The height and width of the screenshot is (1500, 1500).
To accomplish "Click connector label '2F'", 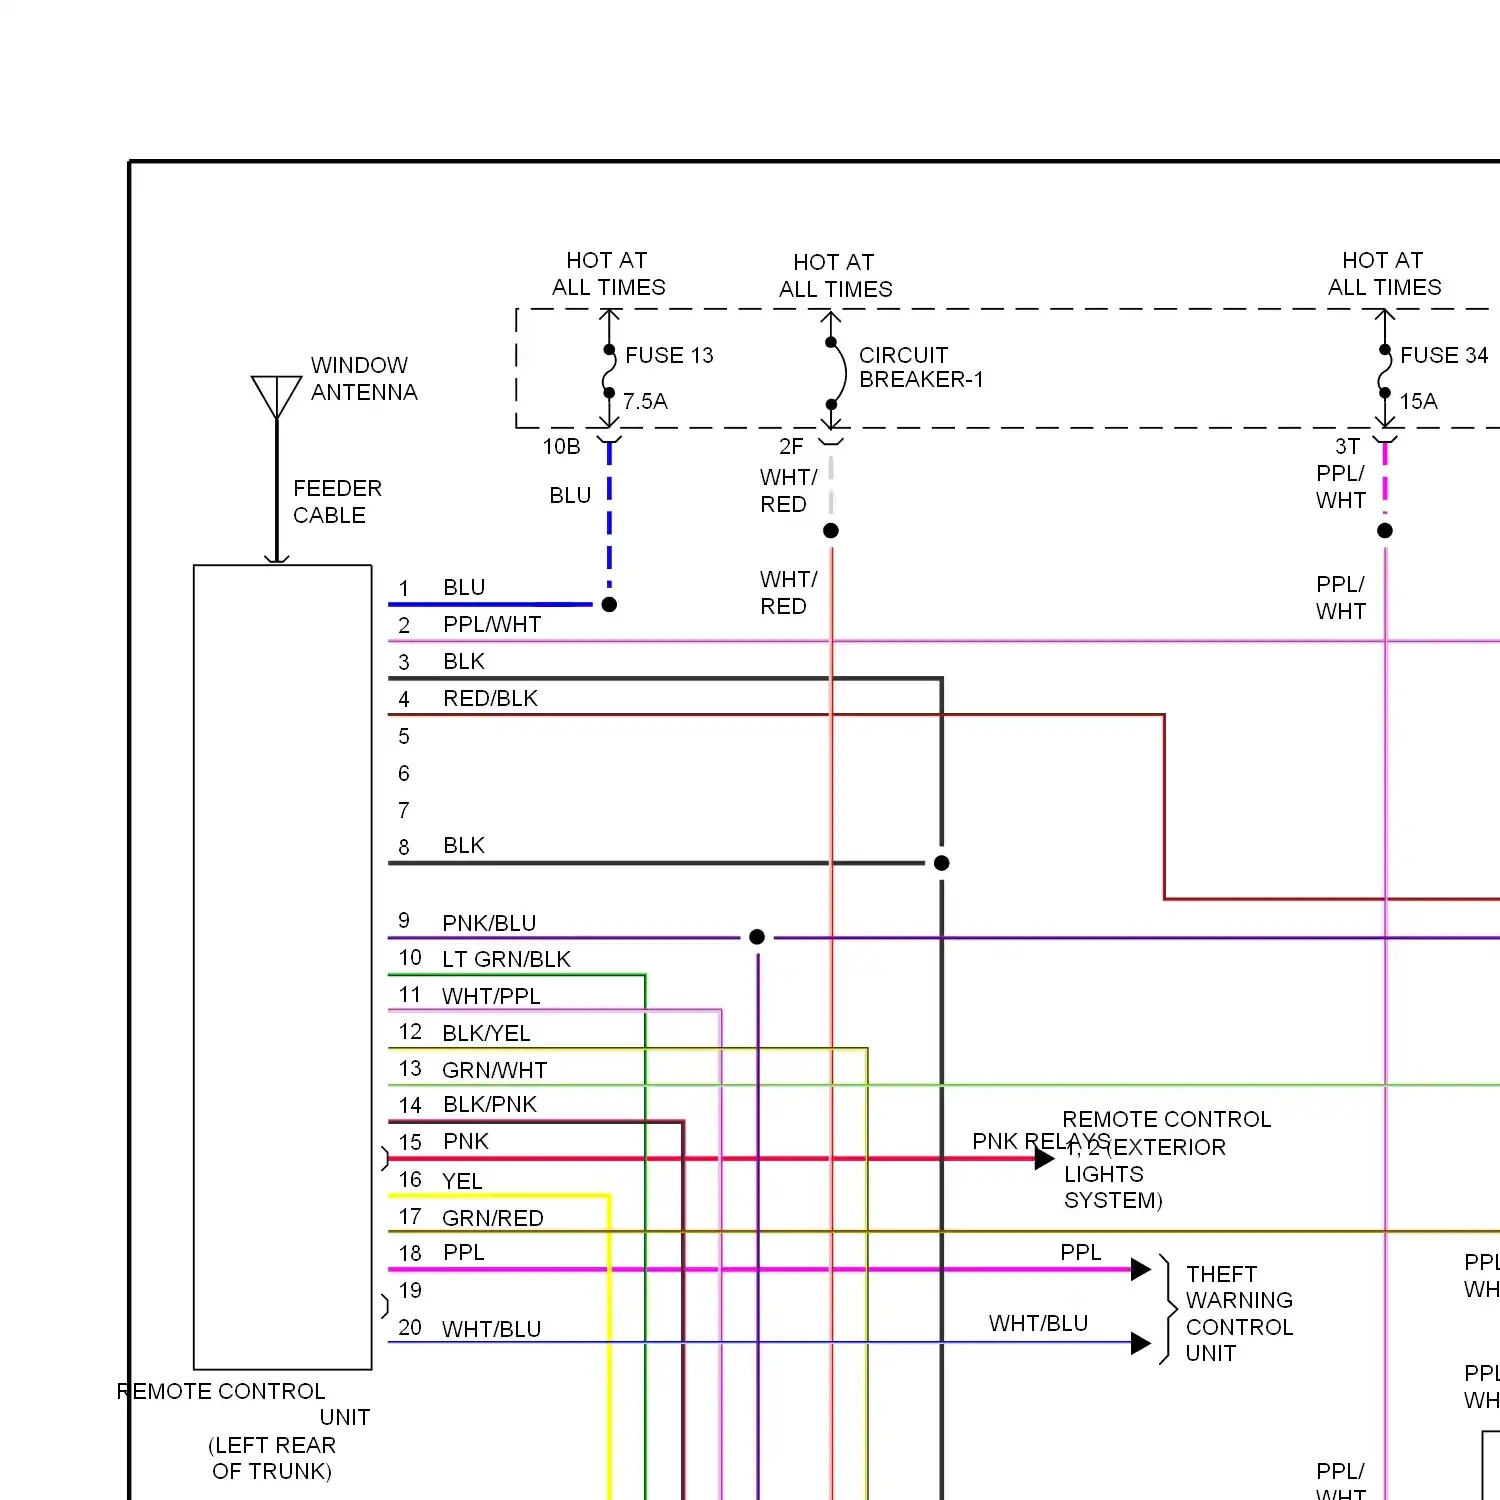I will coord(790,446).
